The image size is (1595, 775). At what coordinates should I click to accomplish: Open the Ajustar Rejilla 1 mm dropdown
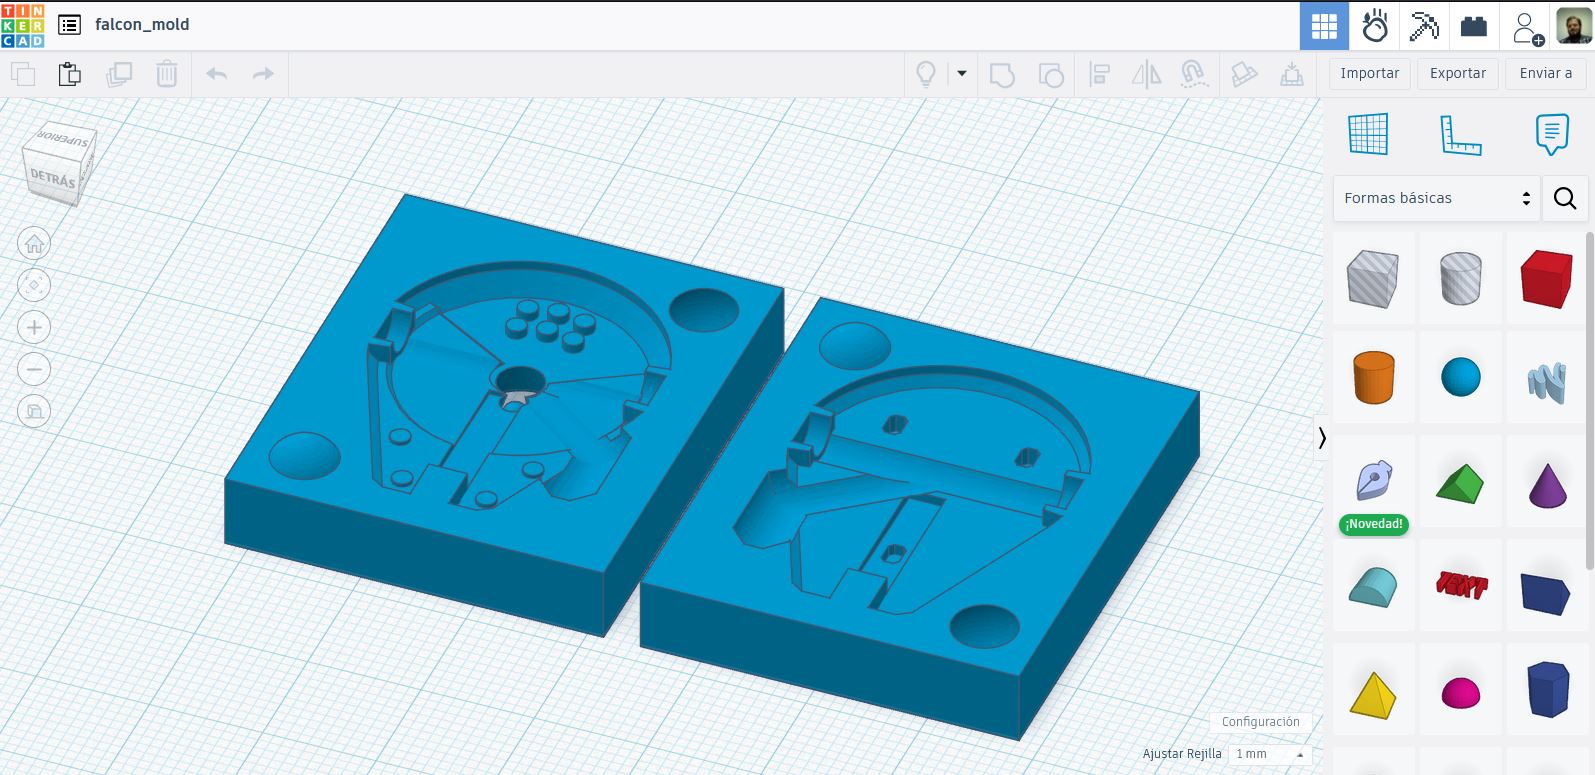(1270, 754)
